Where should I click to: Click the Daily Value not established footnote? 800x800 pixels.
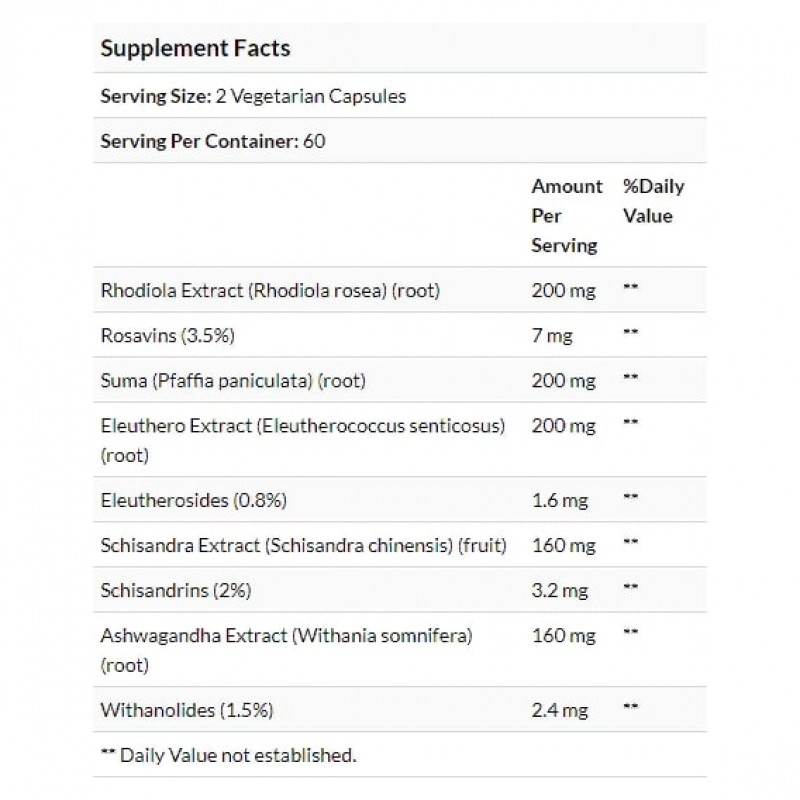(x=228, y=755)
